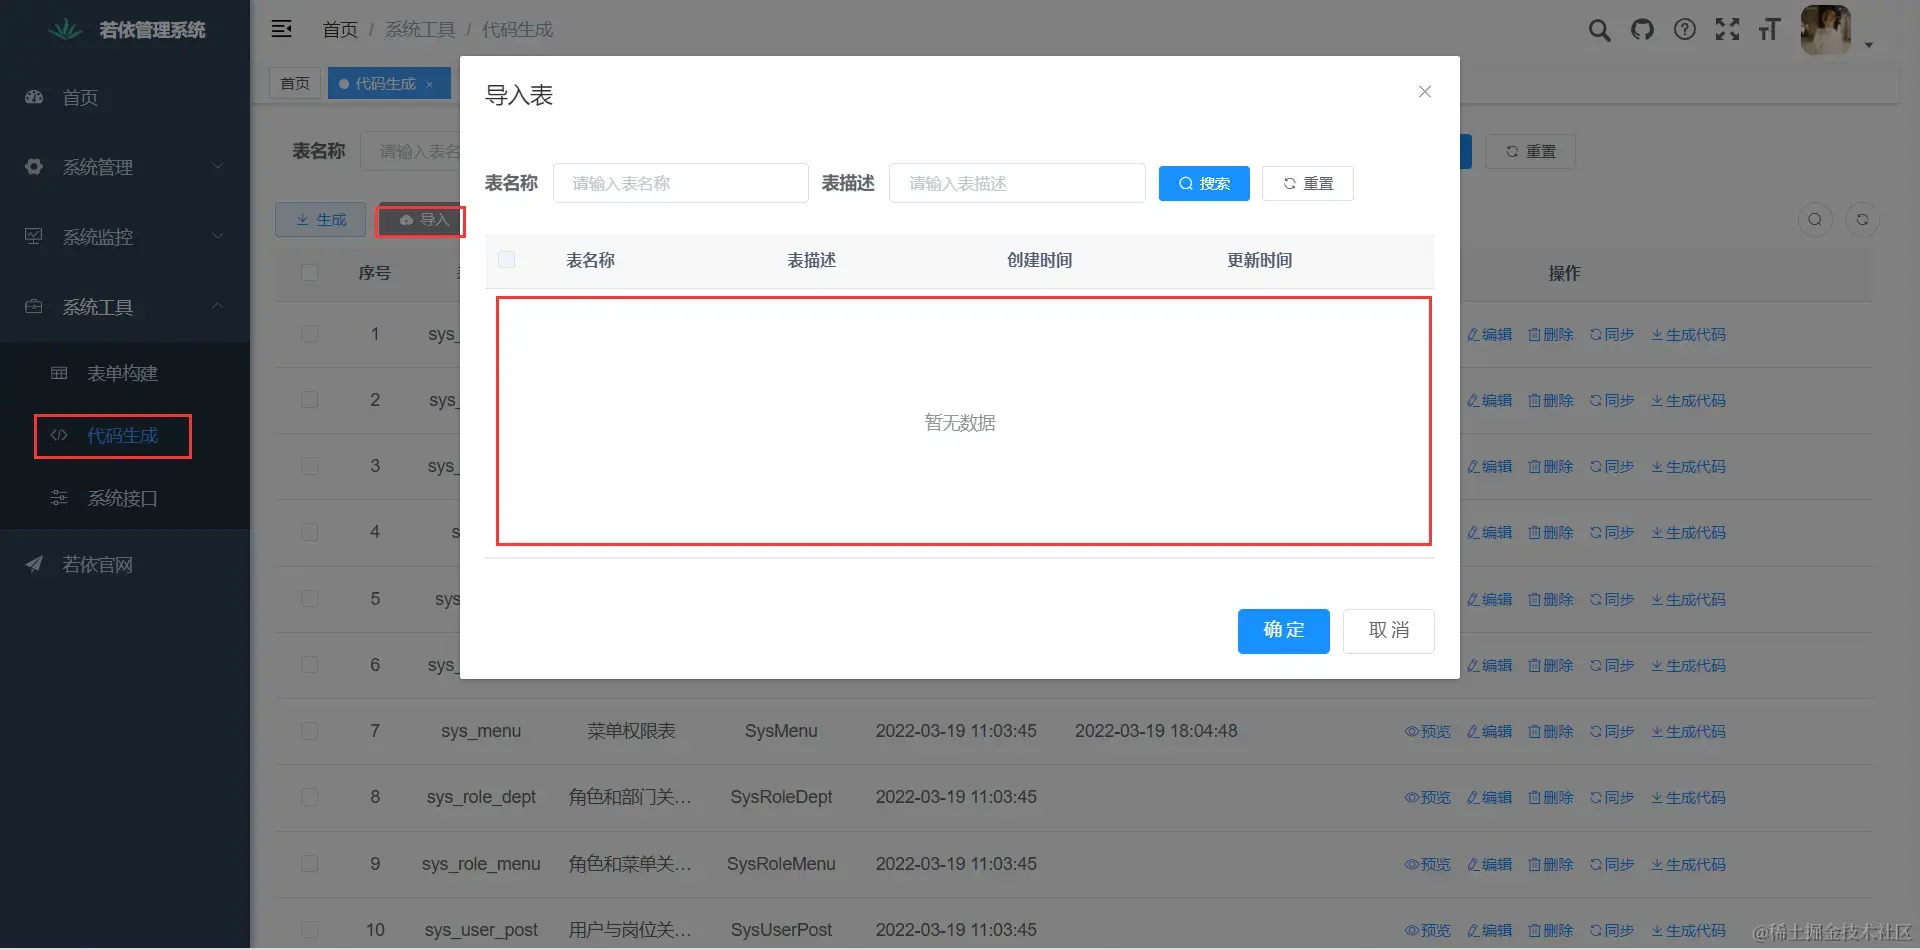Toggle fullscreen with the expand icon
Screen dimensions: 1920x950
[x=1727, y=30]
